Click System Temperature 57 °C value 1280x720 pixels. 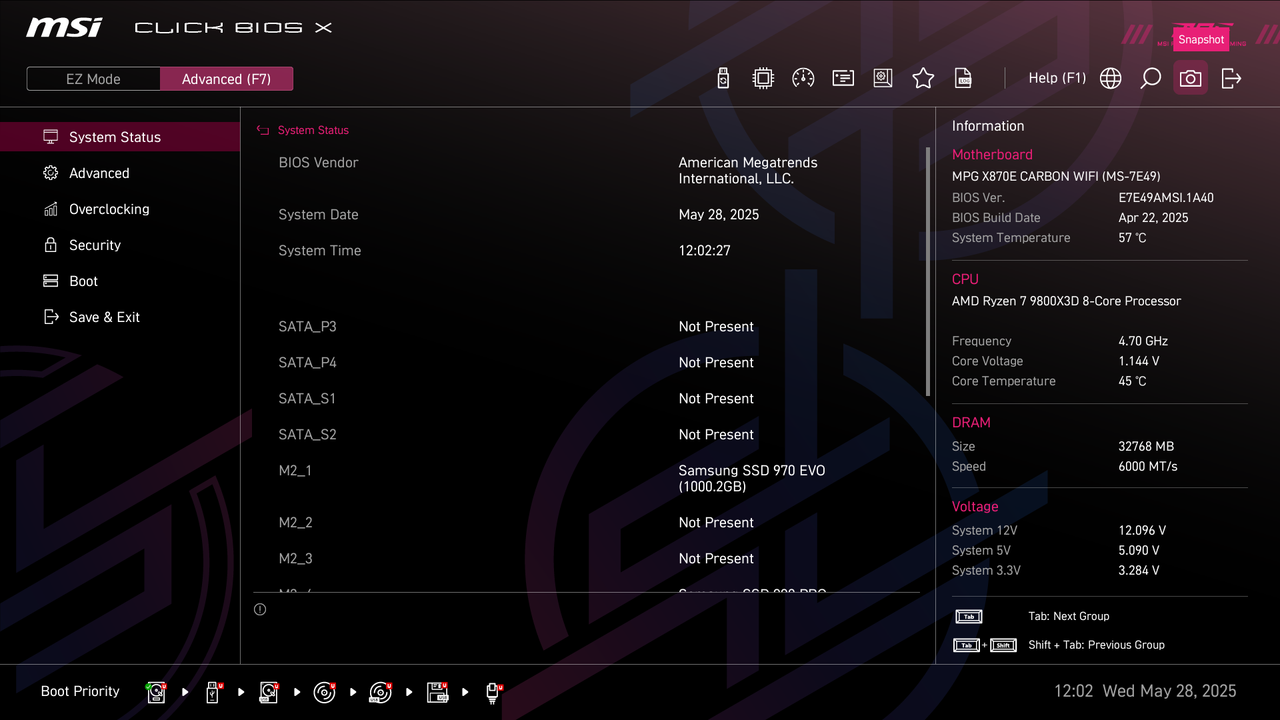click(x=1132, y=238)
